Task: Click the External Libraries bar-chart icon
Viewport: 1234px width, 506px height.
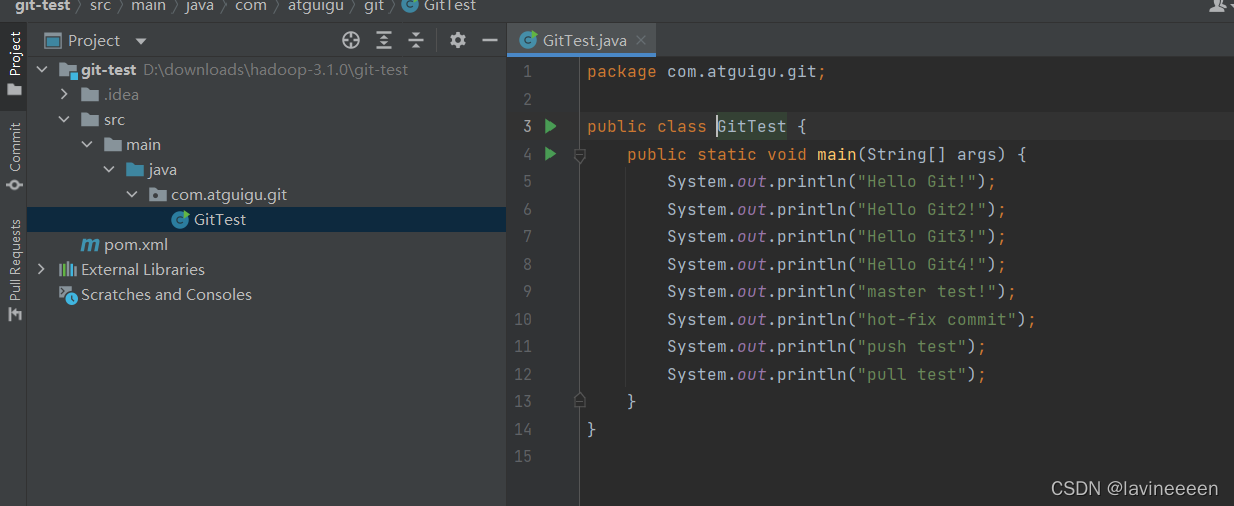Action: click(x=68, y=270)
